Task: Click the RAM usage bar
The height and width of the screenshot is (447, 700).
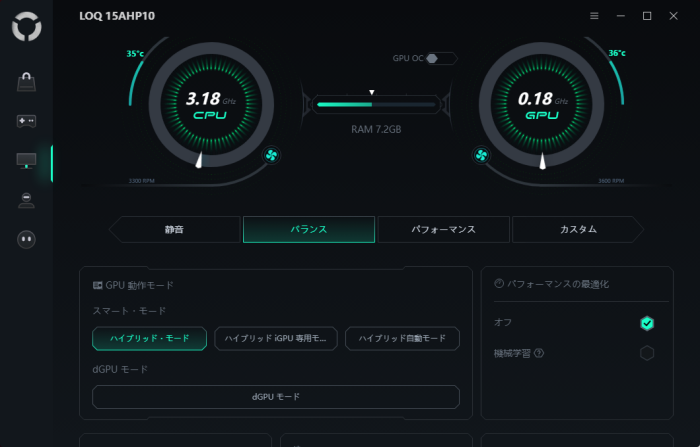Action: pyautogui.click(x=376, y=104)
